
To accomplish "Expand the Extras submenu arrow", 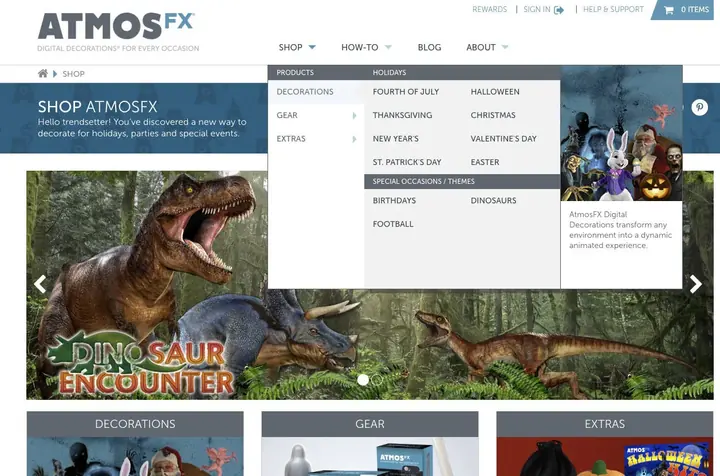I will pos(354,139).
